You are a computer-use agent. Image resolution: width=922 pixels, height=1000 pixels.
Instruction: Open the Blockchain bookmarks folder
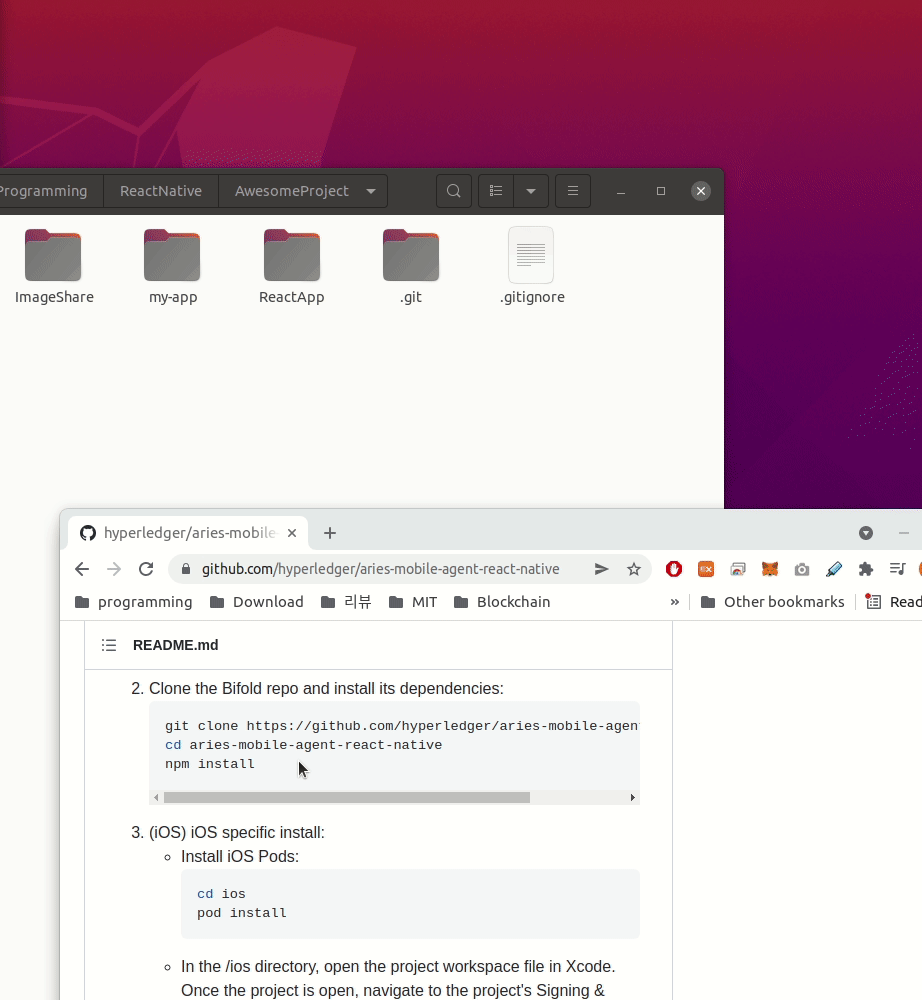(x=502, y=602)
